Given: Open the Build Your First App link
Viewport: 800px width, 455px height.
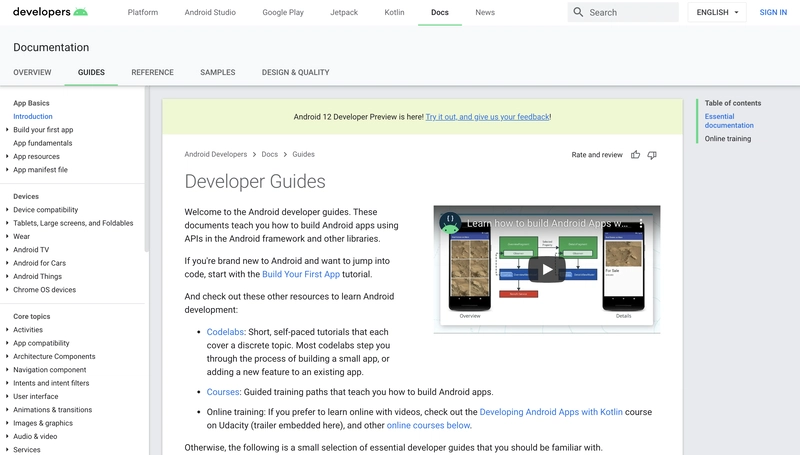Looking at the screenshot, I should pos(301,274).
